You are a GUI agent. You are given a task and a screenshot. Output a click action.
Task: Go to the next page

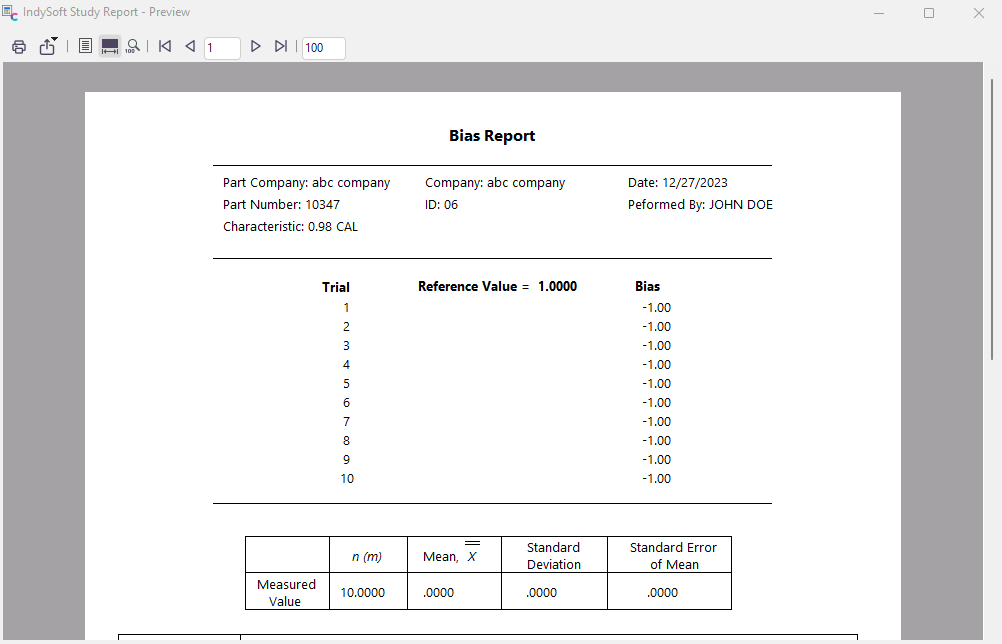coord(255,46)
